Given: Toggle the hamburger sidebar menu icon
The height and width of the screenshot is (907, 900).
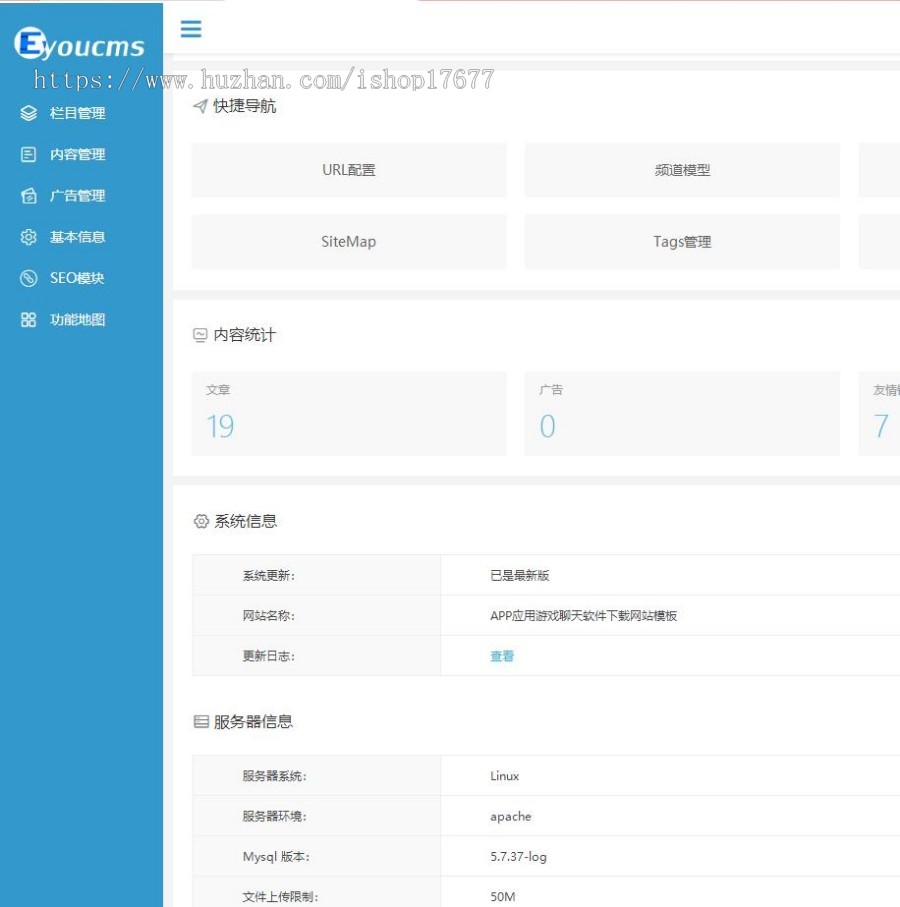Looking at the screenshot, I should pyautogui.click(x=191, y=29).
